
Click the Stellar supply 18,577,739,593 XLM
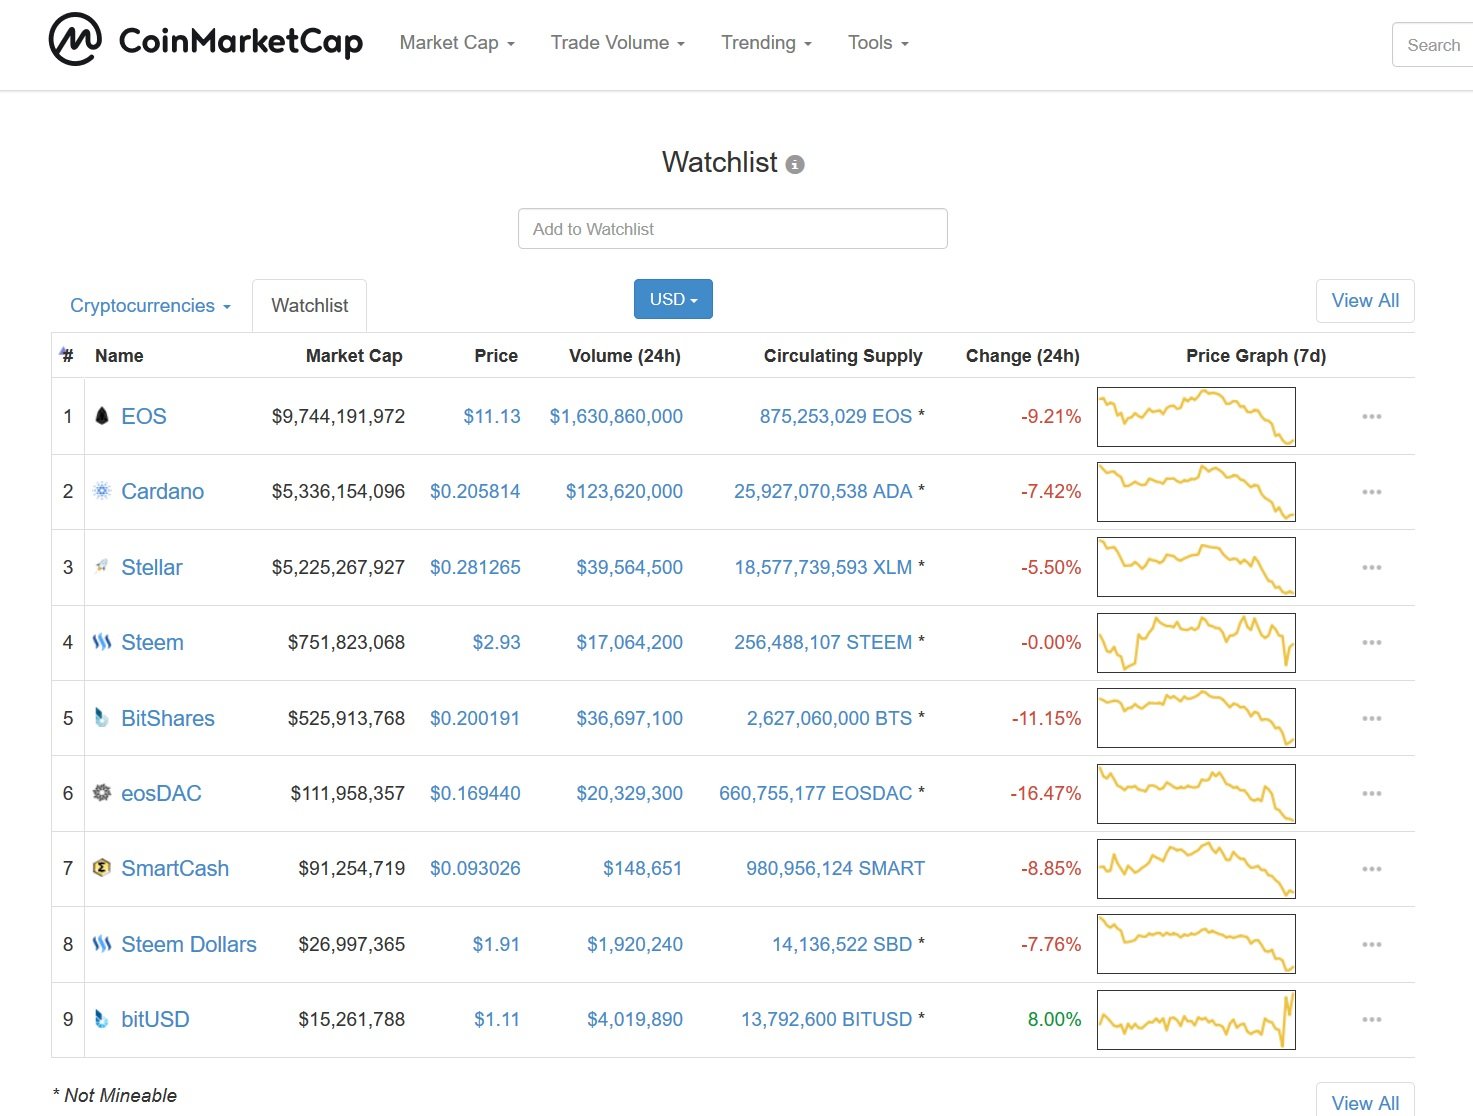tap(823, 567)
